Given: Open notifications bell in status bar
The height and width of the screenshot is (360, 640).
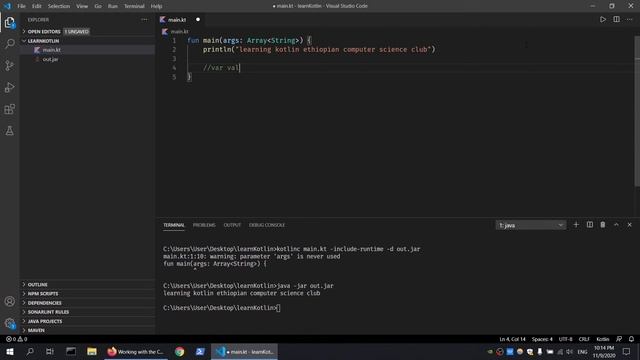Looking at the screenshot, I should pos(631,339).
